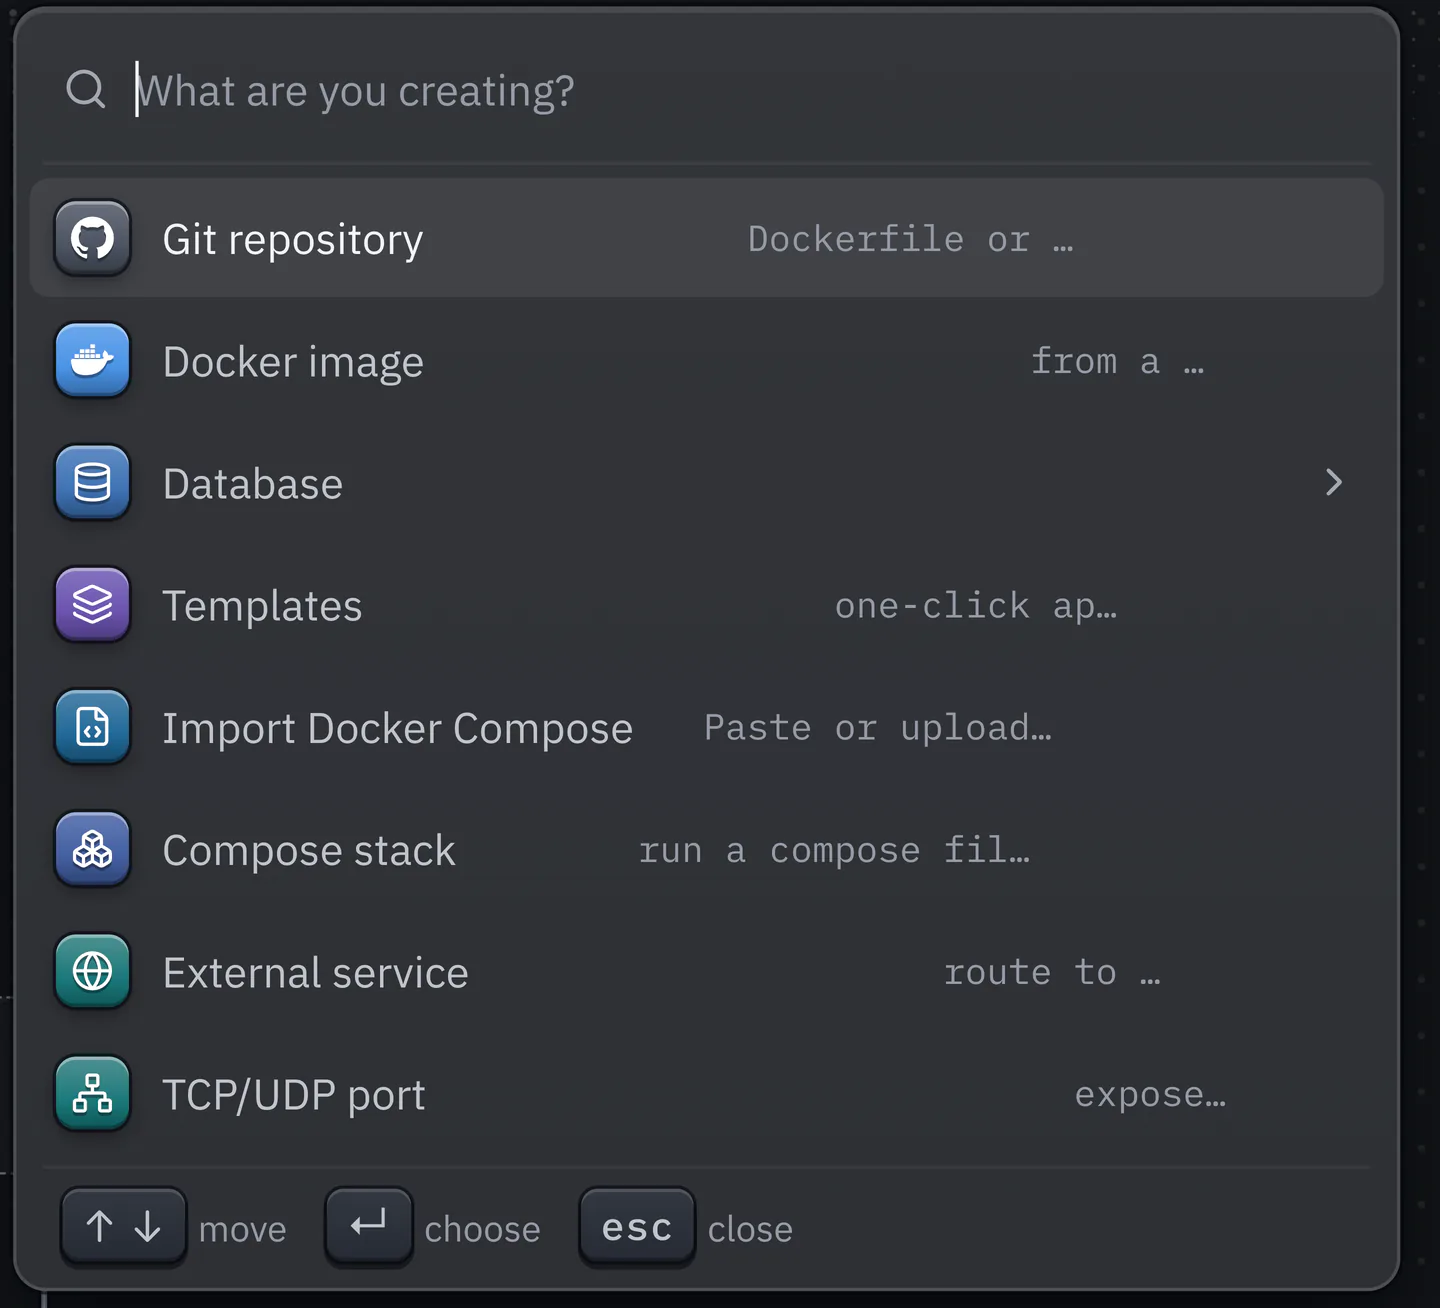Viewport: 1440px width, 1308px height.
Task: Click the 'run a compose fil…' description text
Action: pos(834,850)
